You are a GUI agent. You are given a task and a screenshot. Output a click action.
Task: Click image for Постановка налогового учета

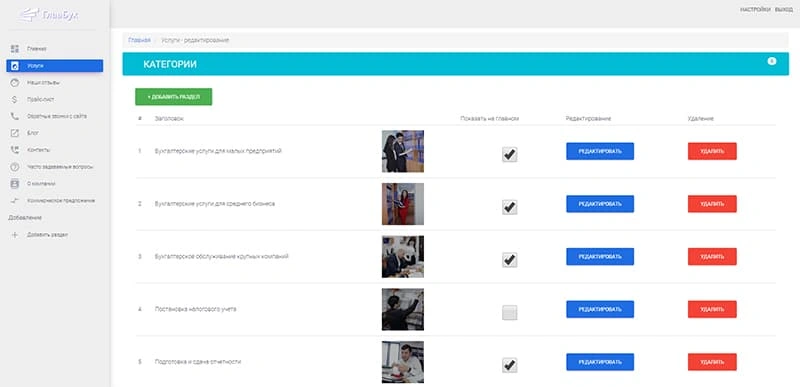coord(403,309)
